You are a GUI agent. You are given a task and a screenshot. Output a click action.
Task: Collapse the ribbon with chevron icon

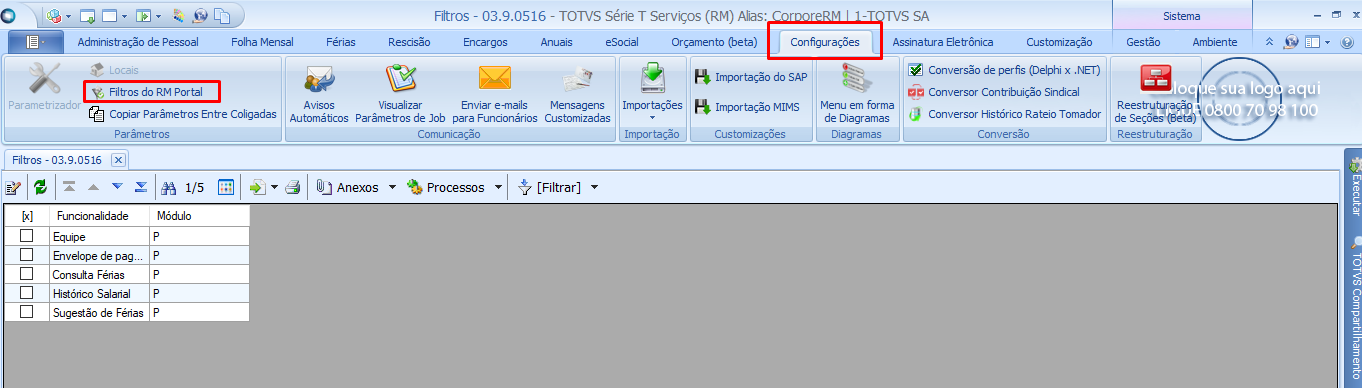tap(1270, 42)
